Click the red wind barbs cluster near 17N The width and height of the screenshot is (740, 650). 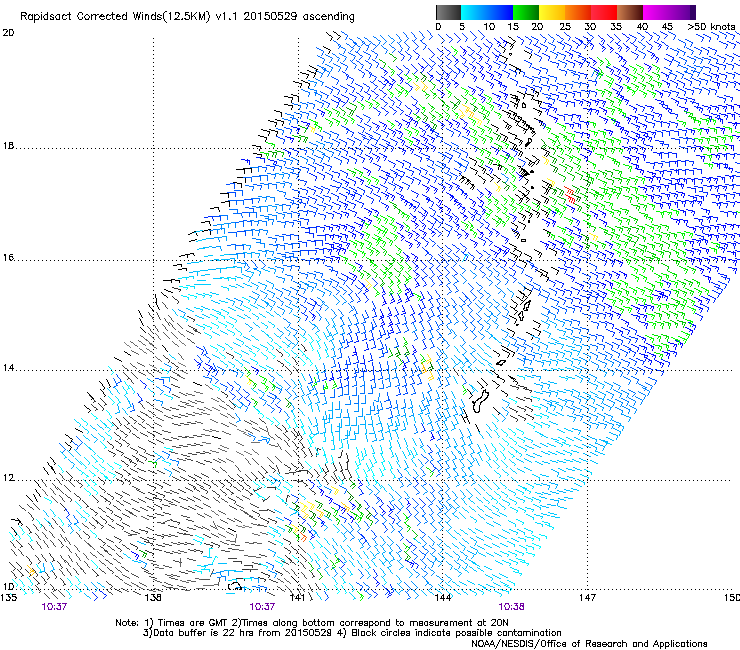click(570, 195)
